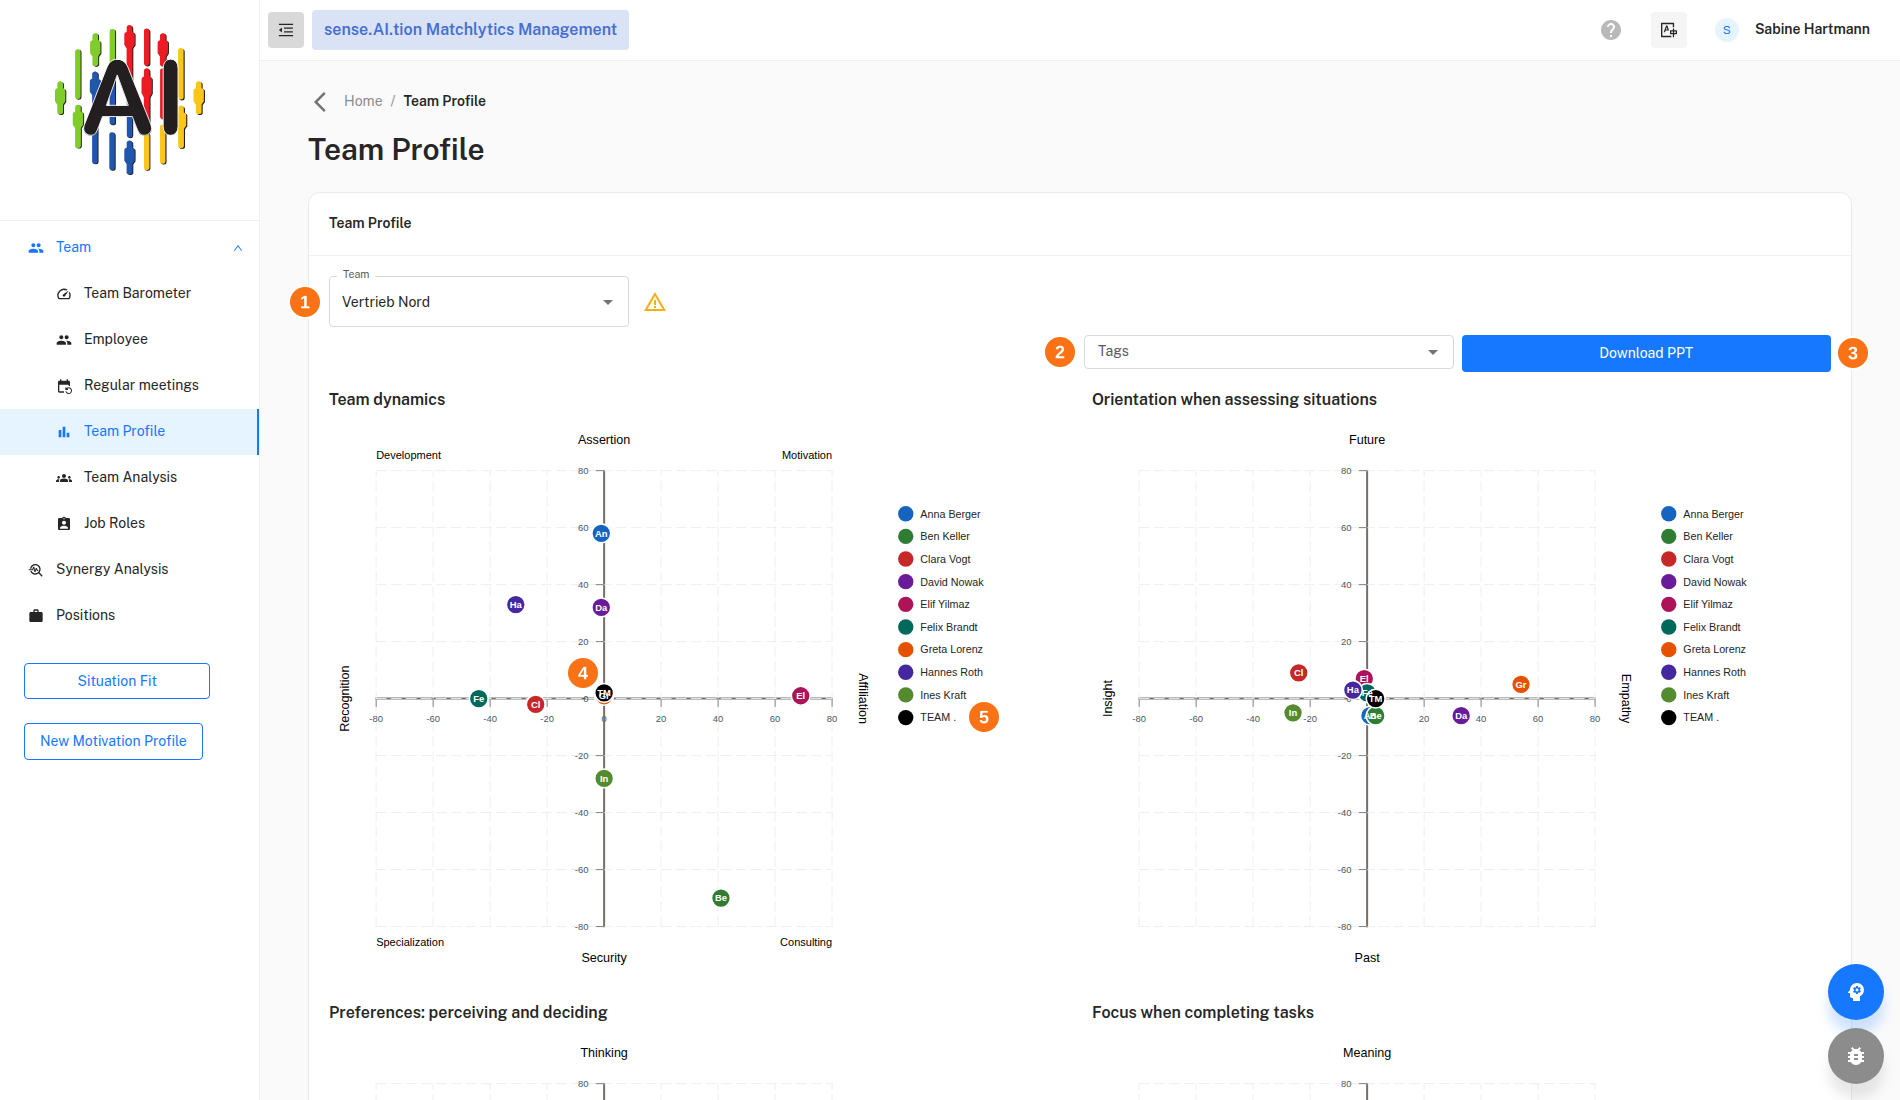Click the translate language icon in header
The height and width of the screenshot is (1100, 1900).
click(x=1669, y=30)
